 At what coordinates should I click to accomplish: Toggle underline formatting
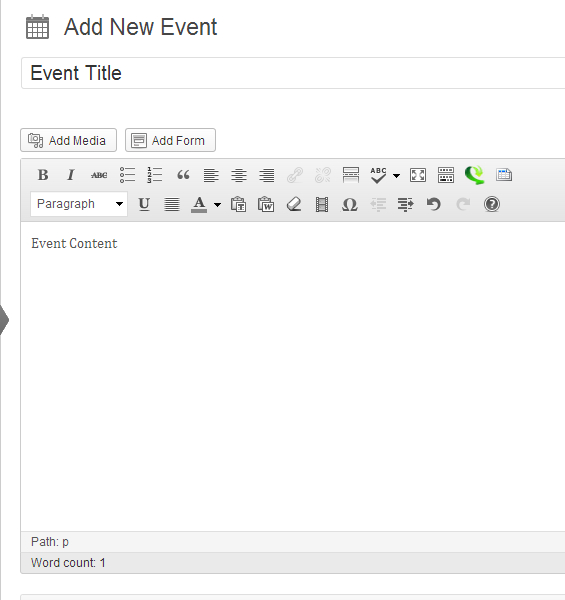point(144,204)
